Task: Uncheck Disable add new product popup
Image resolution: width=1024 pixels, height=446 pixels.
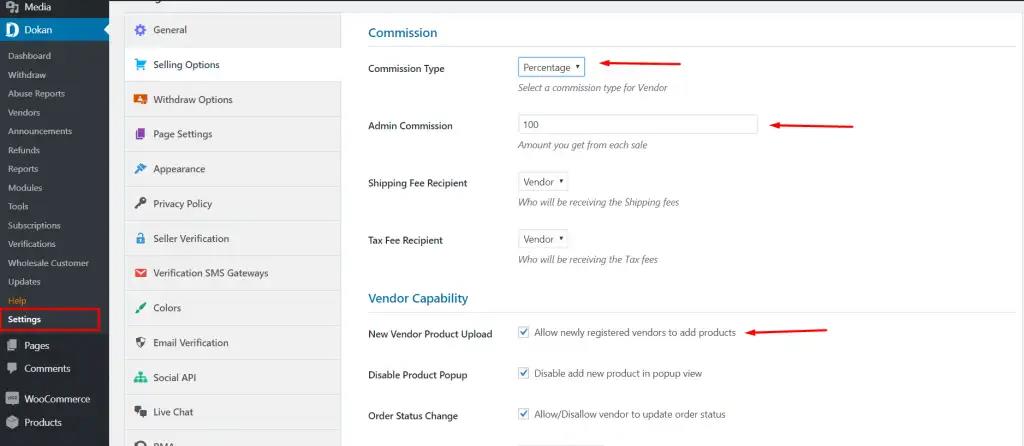Action: [524, 374]
